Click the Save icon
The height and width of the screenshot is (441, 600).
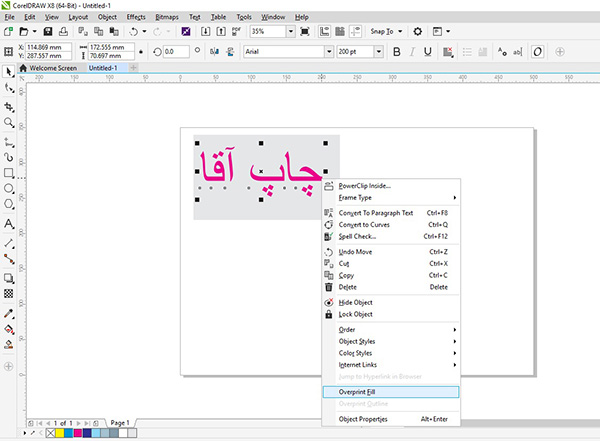pos(48,31)
